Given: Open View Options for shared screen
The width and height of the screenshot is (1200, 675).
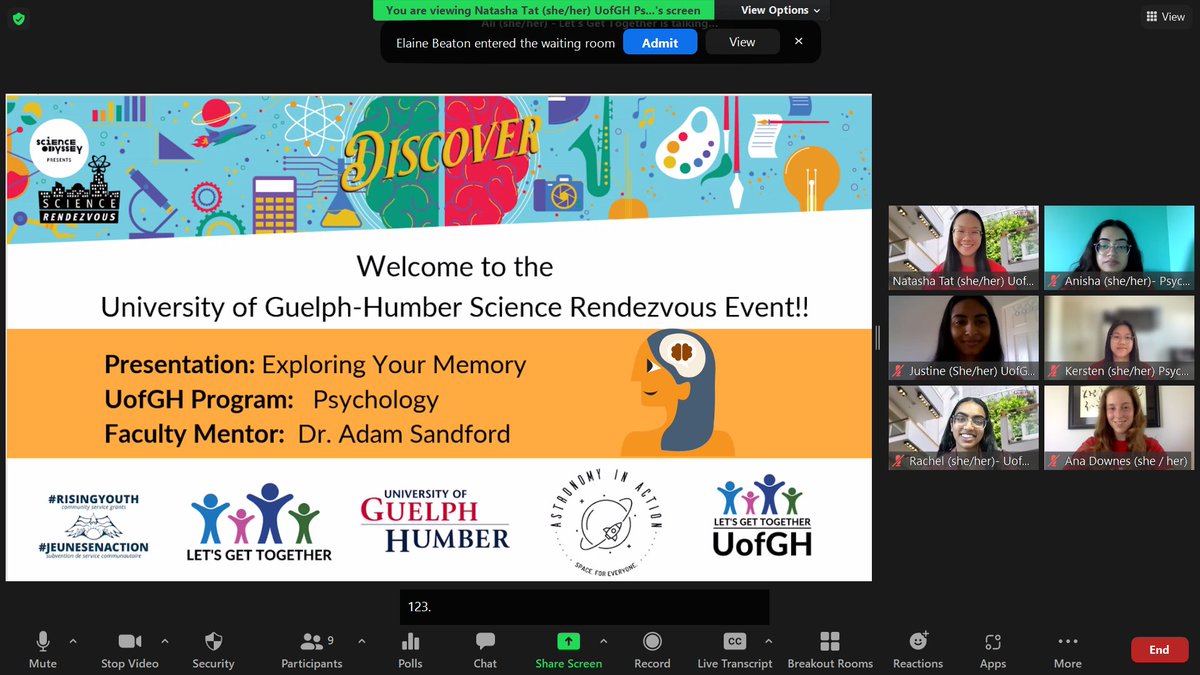Looking at the screenshot, I should [x=779, y=10].
